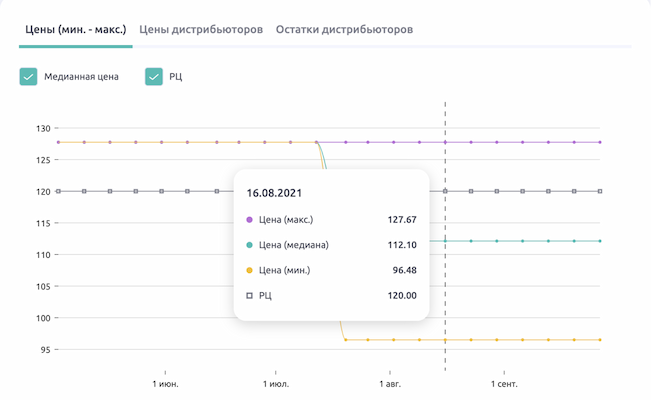651x400 pixels.
Task: Toggle the РЦ checkbox
Action: click(154, 77)
